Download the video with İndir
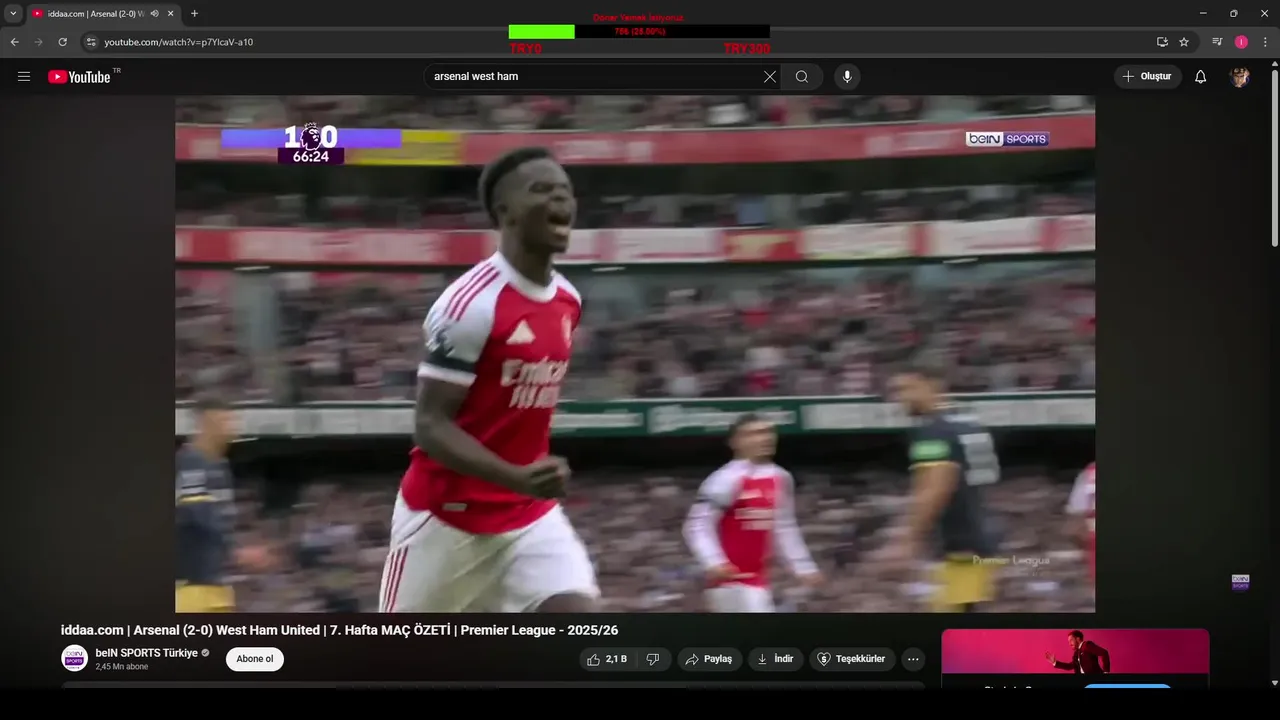Screen dimensions: 1280x720 click(x=775, y=659)
